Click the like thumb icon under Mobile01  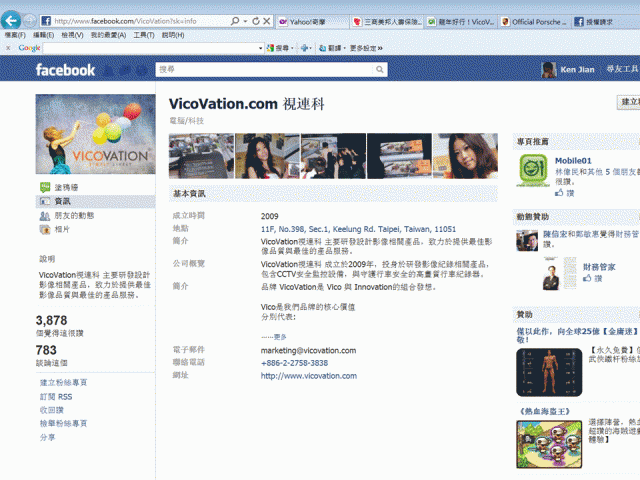coord(559,193)
